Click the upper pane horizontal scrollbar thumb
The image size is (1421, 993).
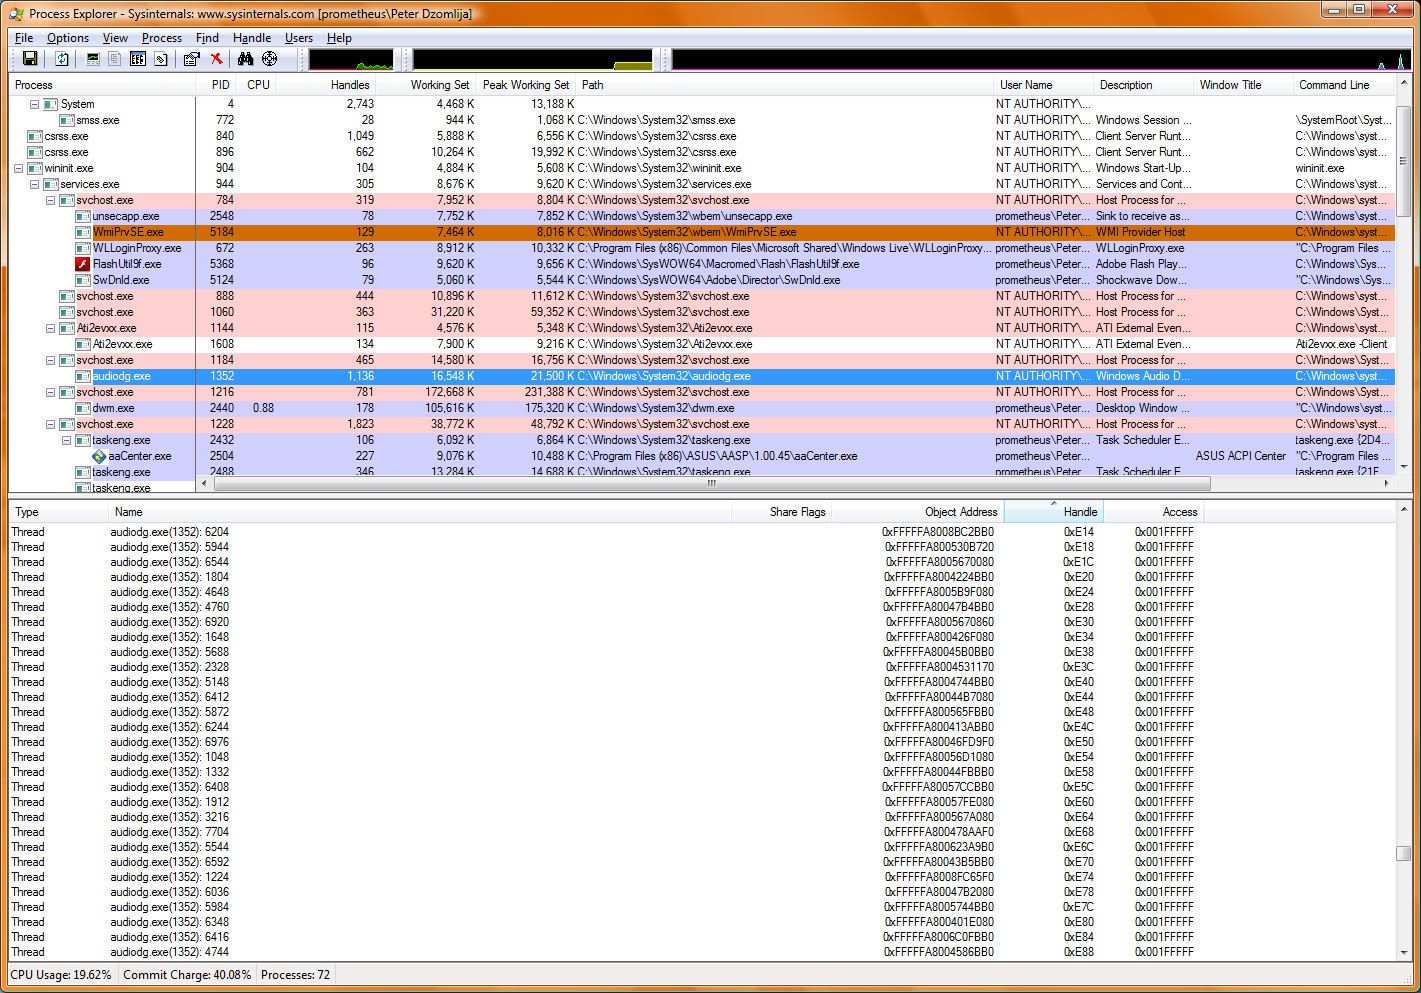point(712,483)
